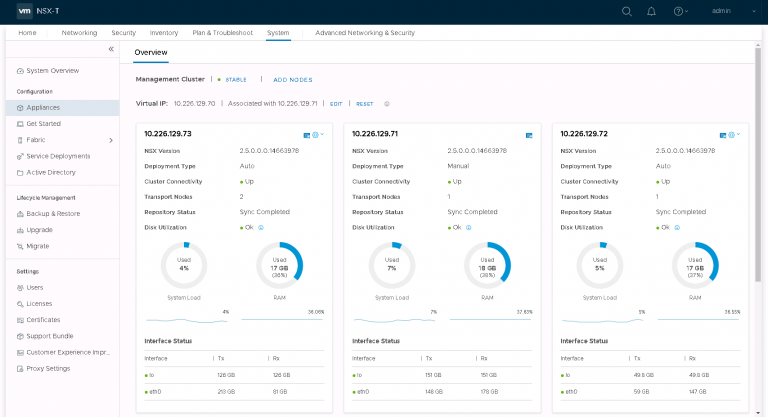Click the Licenses sidebar icon
The width and height of the screenshot is (768, 417).
20,304
